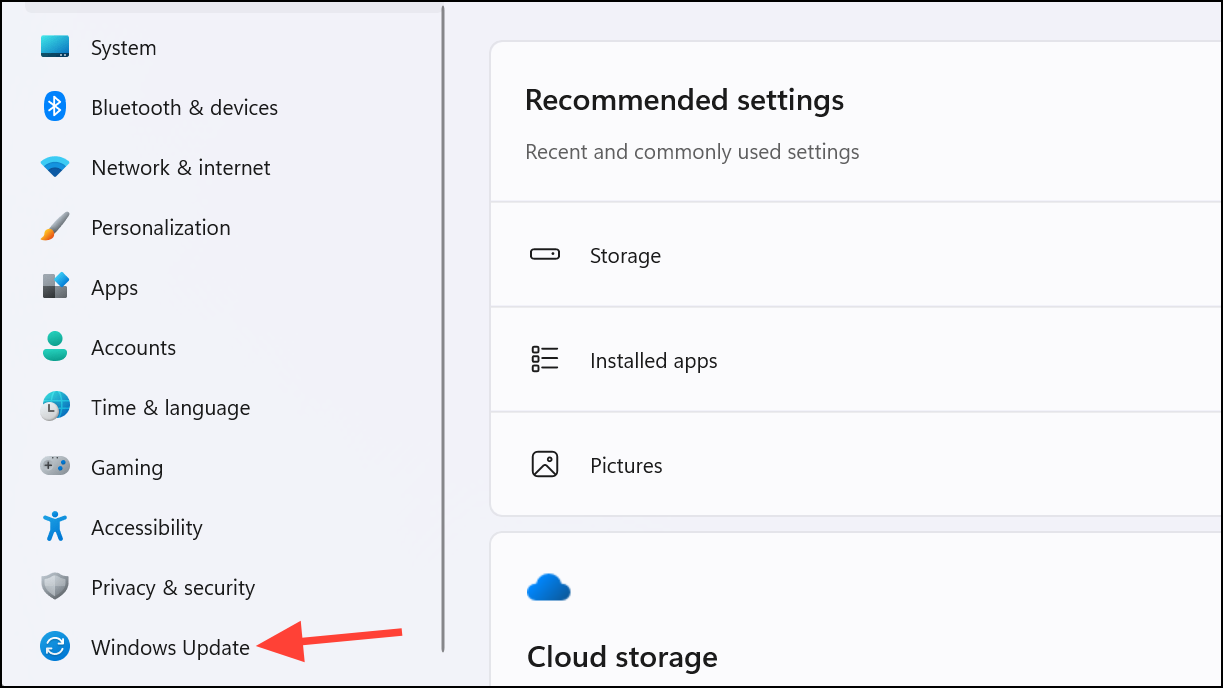1223x688 pixels.
Task: Click the sidebar vertical scrollbar
Action: [x=443, y=330]
